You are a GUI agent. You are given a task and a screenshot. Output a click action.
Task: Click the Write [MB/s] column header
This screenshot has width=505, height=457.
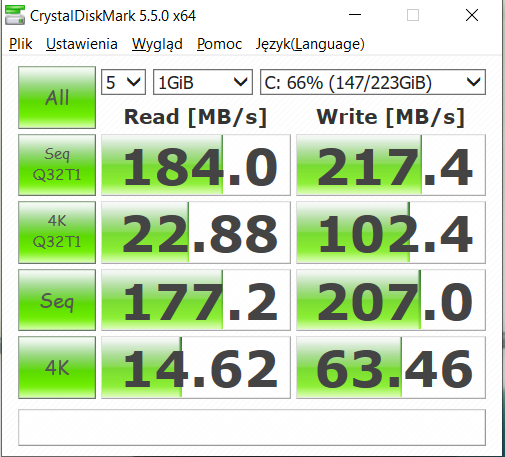point(391,117)
